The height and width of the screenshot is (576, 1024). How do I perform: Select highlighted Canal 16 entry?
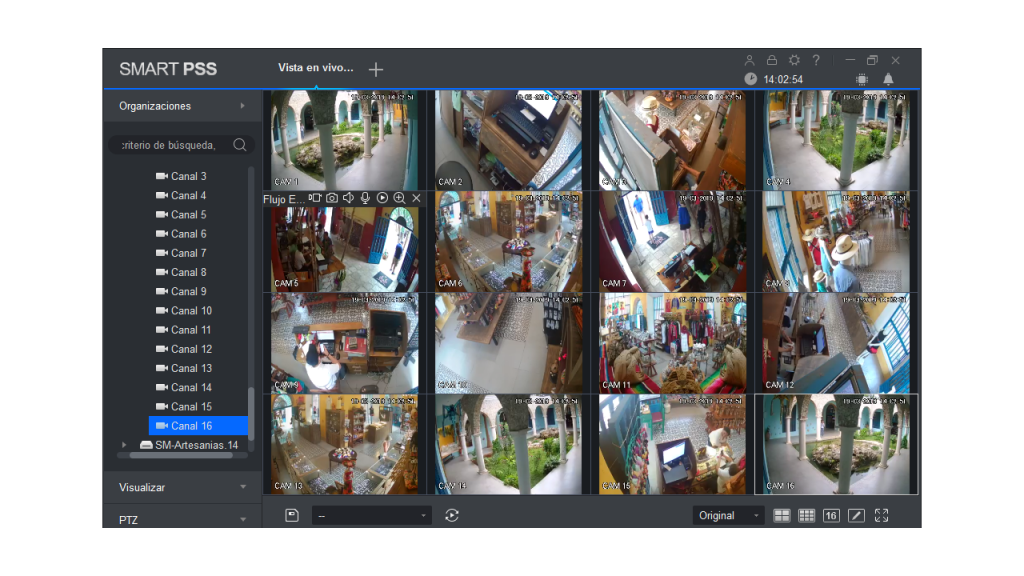(199, 426)
